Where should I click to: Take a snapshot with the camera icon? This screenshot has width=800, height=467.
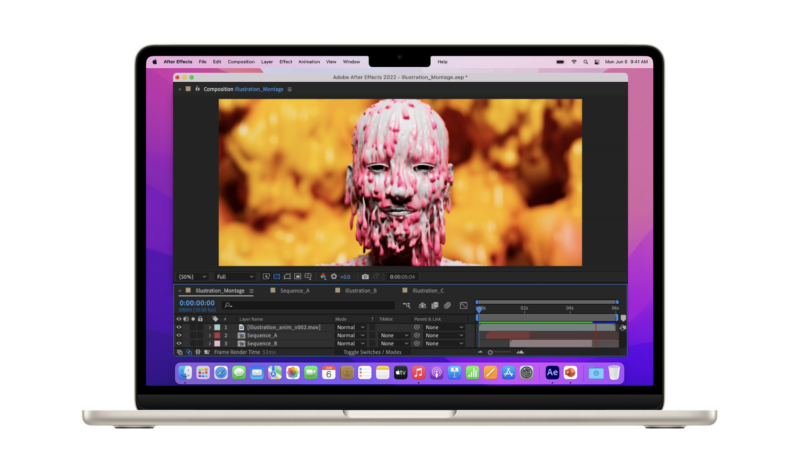pos(365,277)
